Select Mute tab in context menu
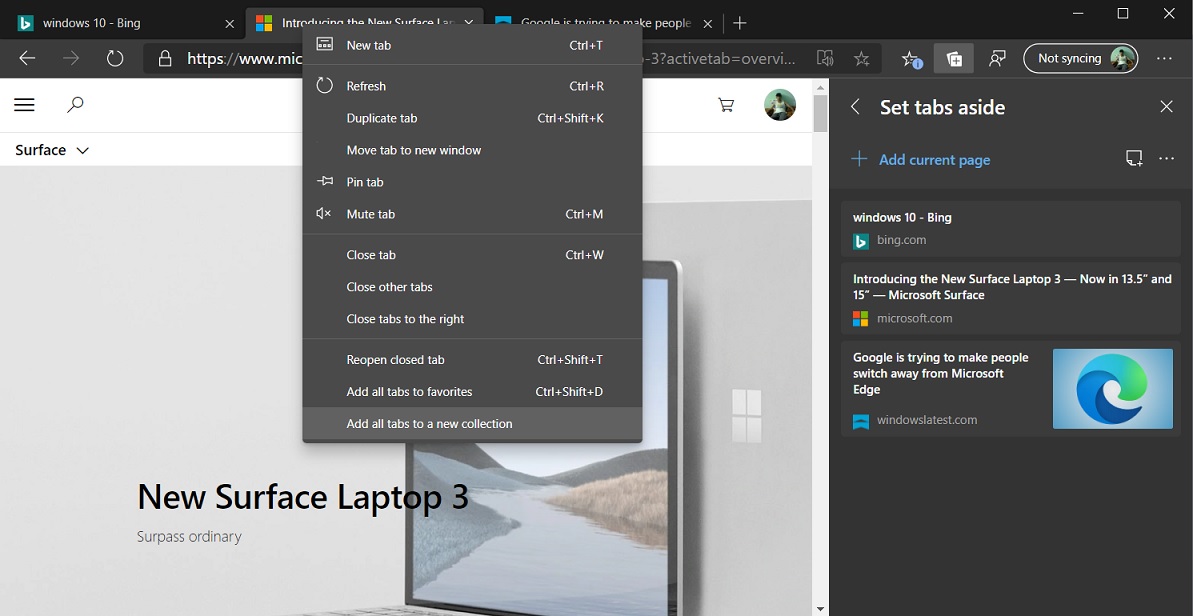Image resolution: width=1193 pixels, height=616 pixels. [370, 214]
